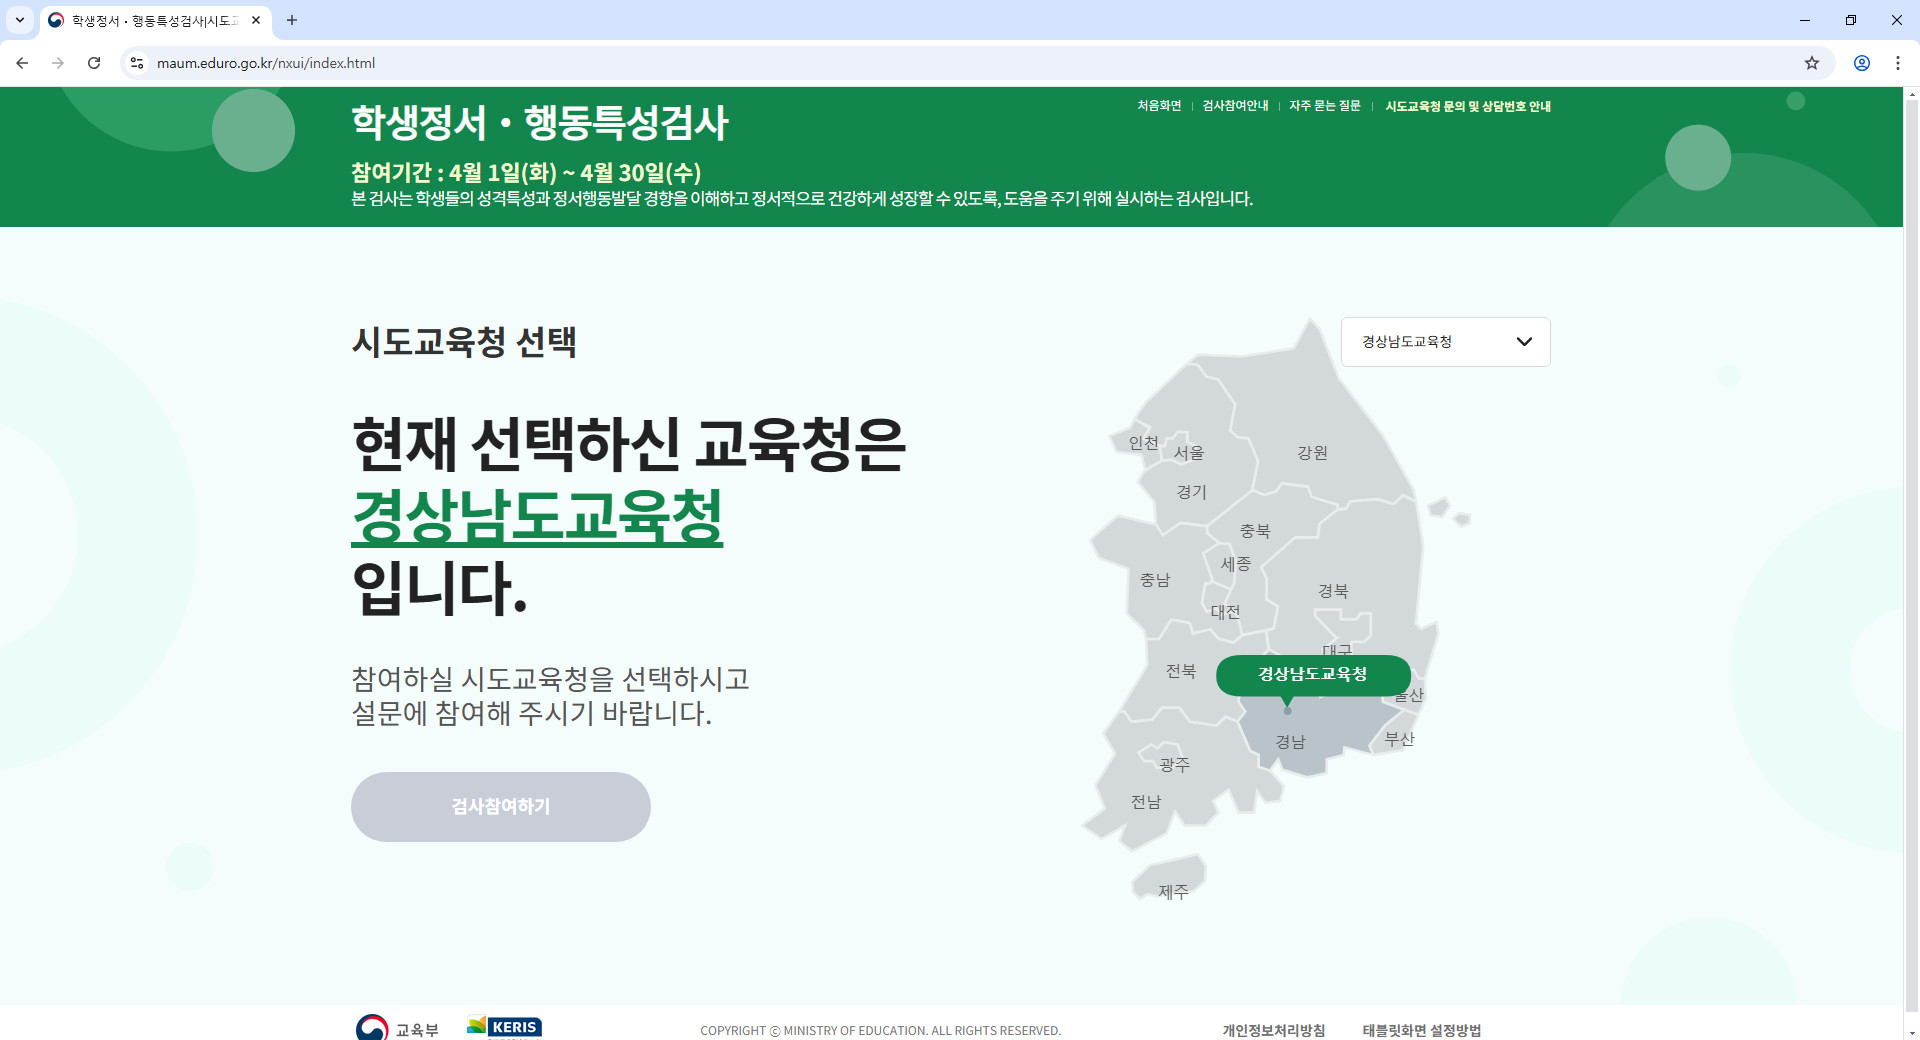Open 시도교육청 문의 및 상담번호 안내 link

click(x=1467, y=106)
